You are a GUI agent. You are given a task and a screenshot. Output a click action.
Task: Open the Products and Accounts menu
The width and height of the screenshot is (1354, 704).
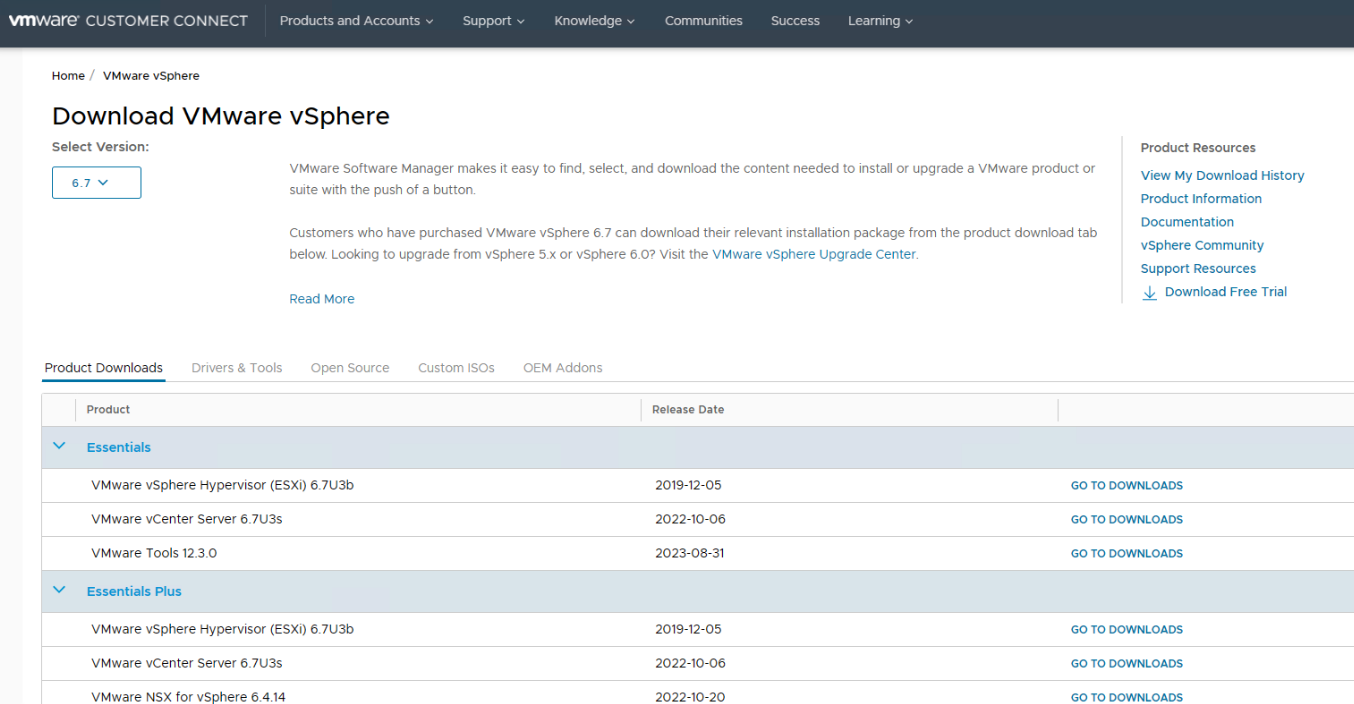[x=356, y=21]
